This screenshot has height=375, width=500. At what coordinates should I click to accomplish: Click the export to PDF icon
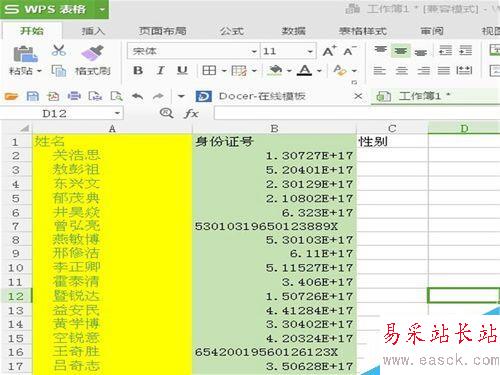pos(53,96)
